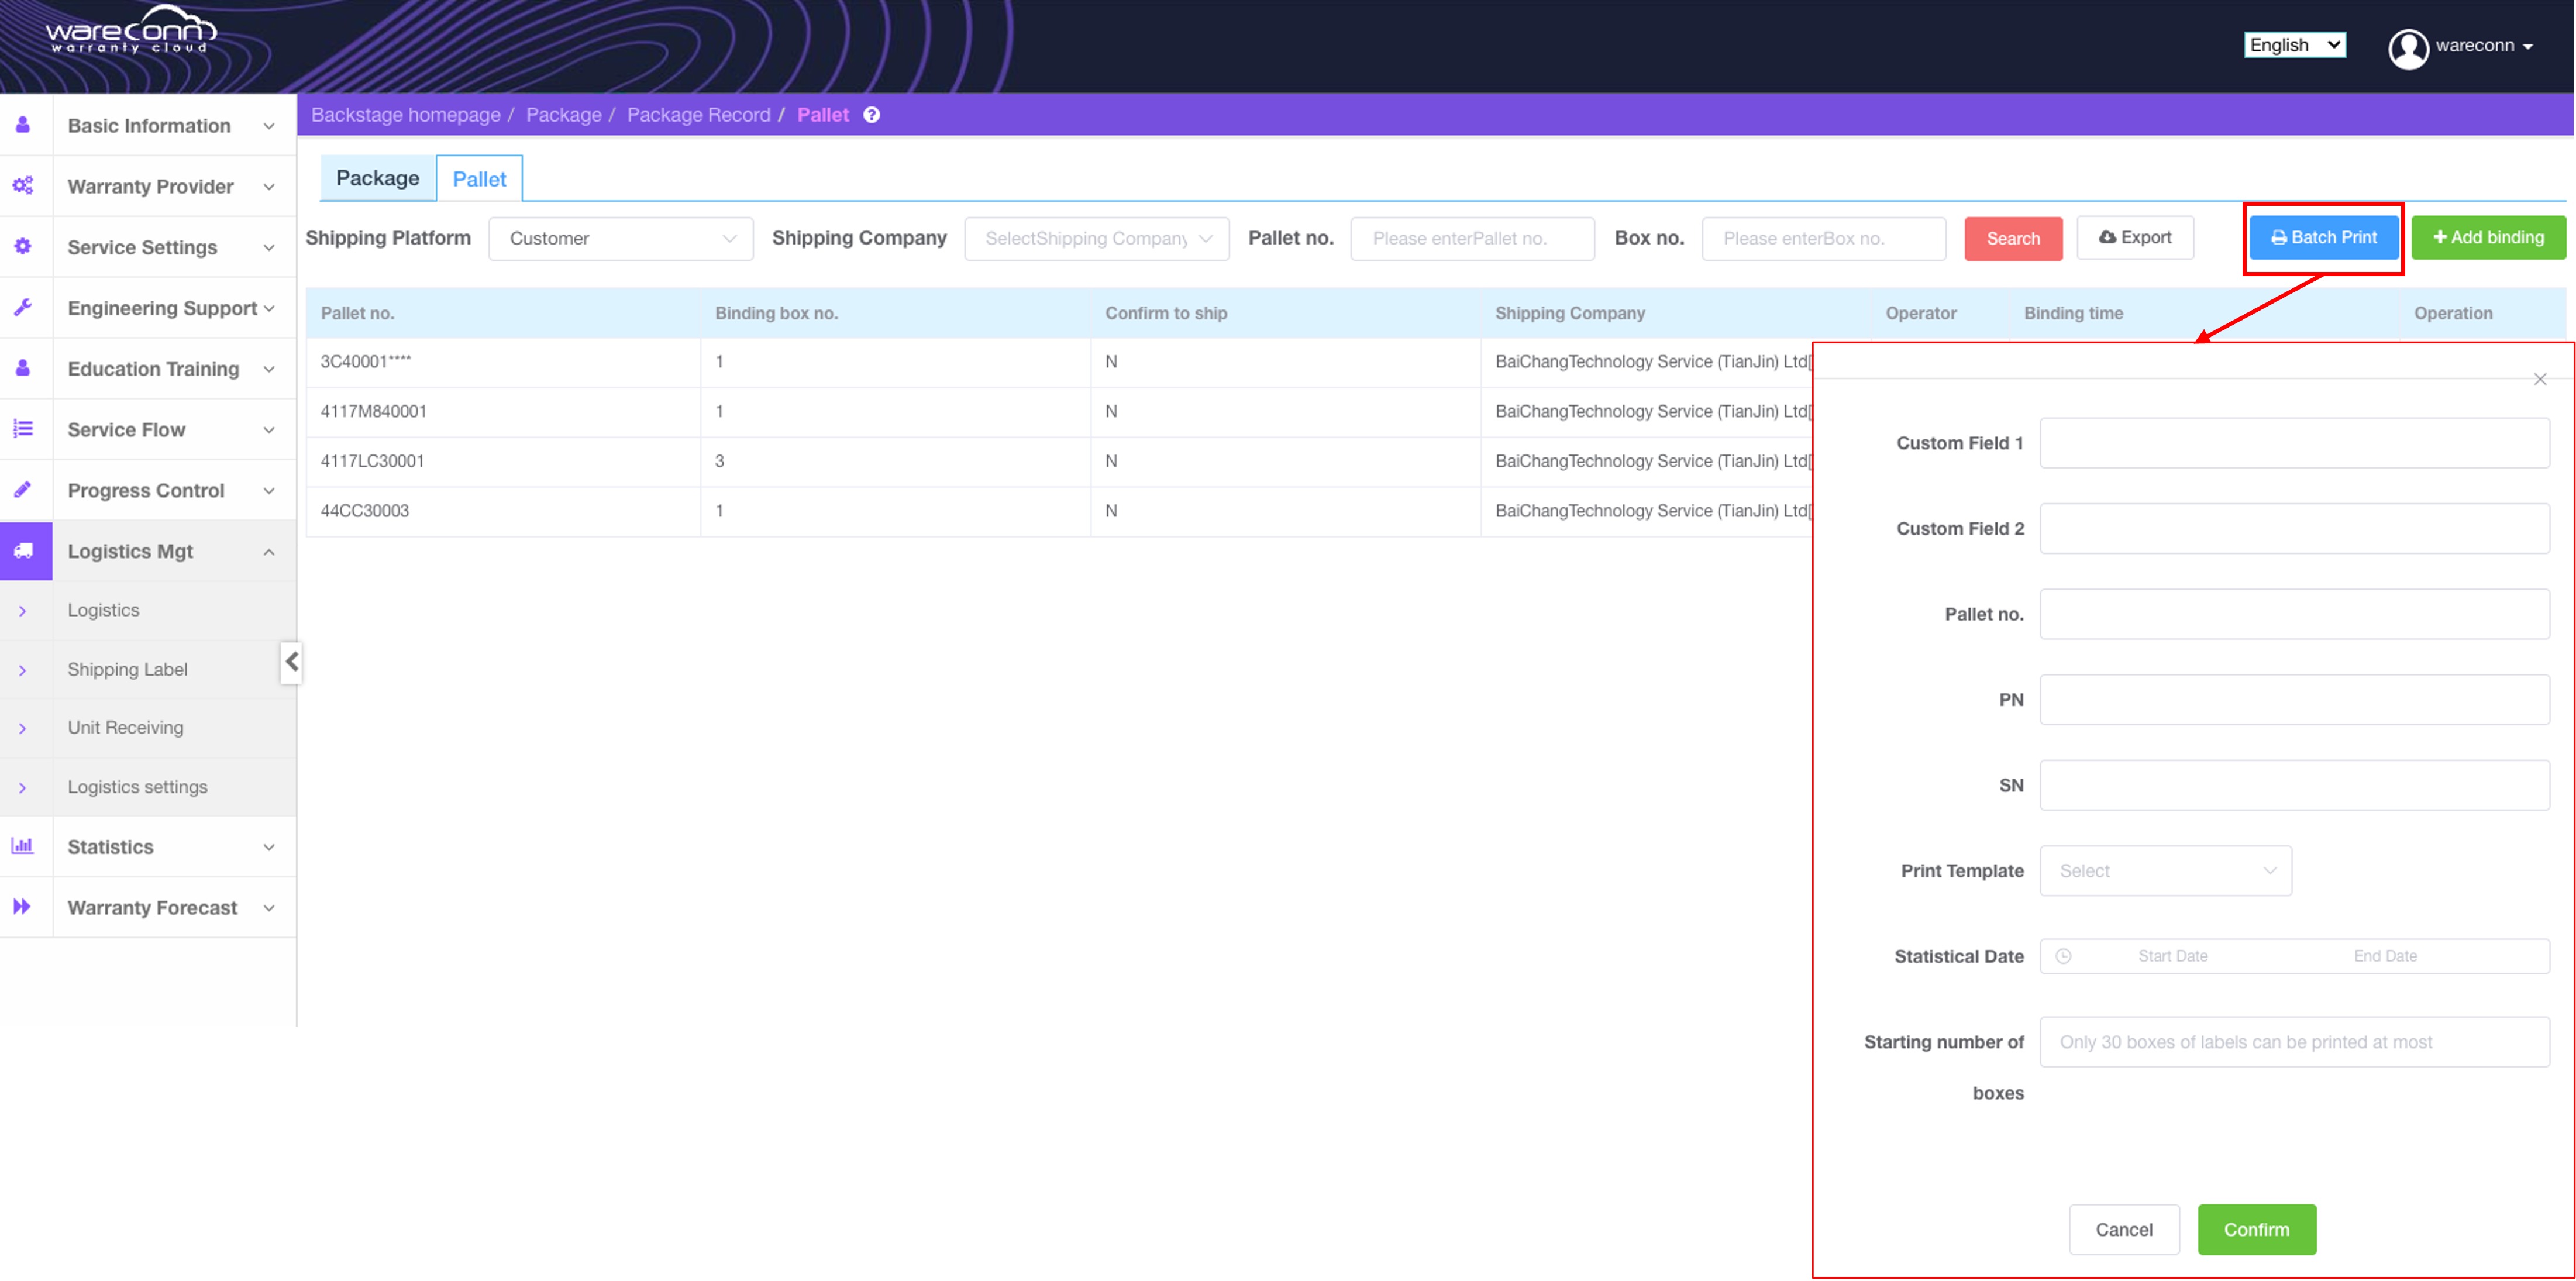This screenshot has width=2576, height=1281.
Task: Click the list icon beside Service Flow
Action: [23, 429]
